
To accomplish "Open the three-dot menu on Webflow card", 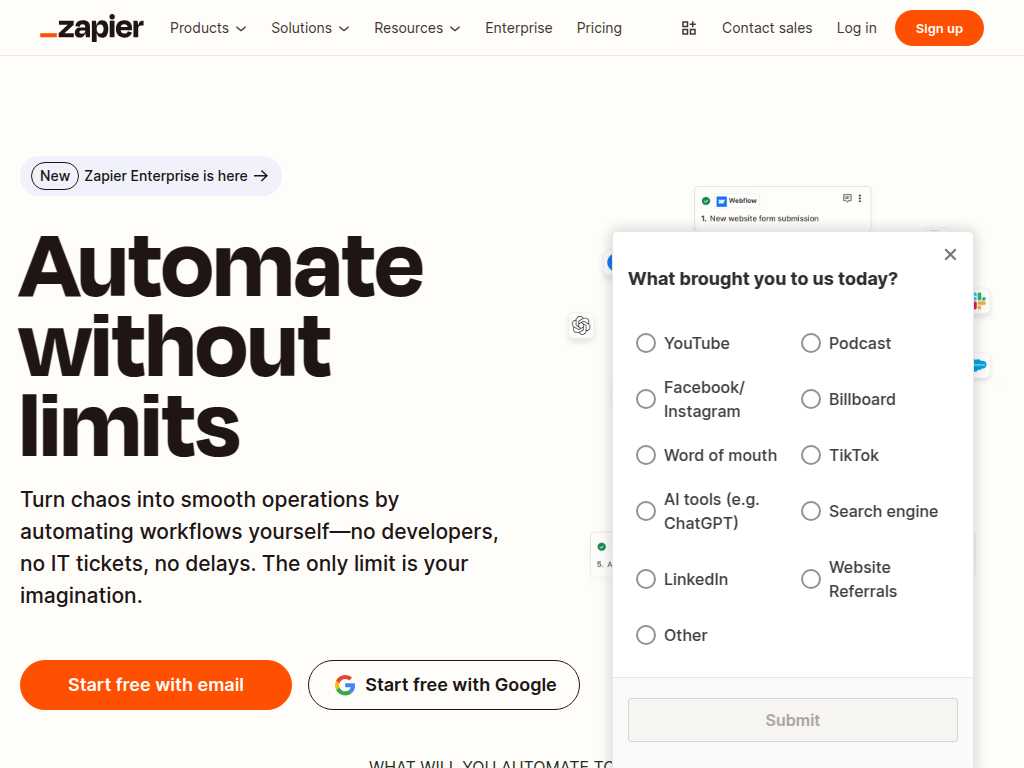I will (x=859, y=198).
